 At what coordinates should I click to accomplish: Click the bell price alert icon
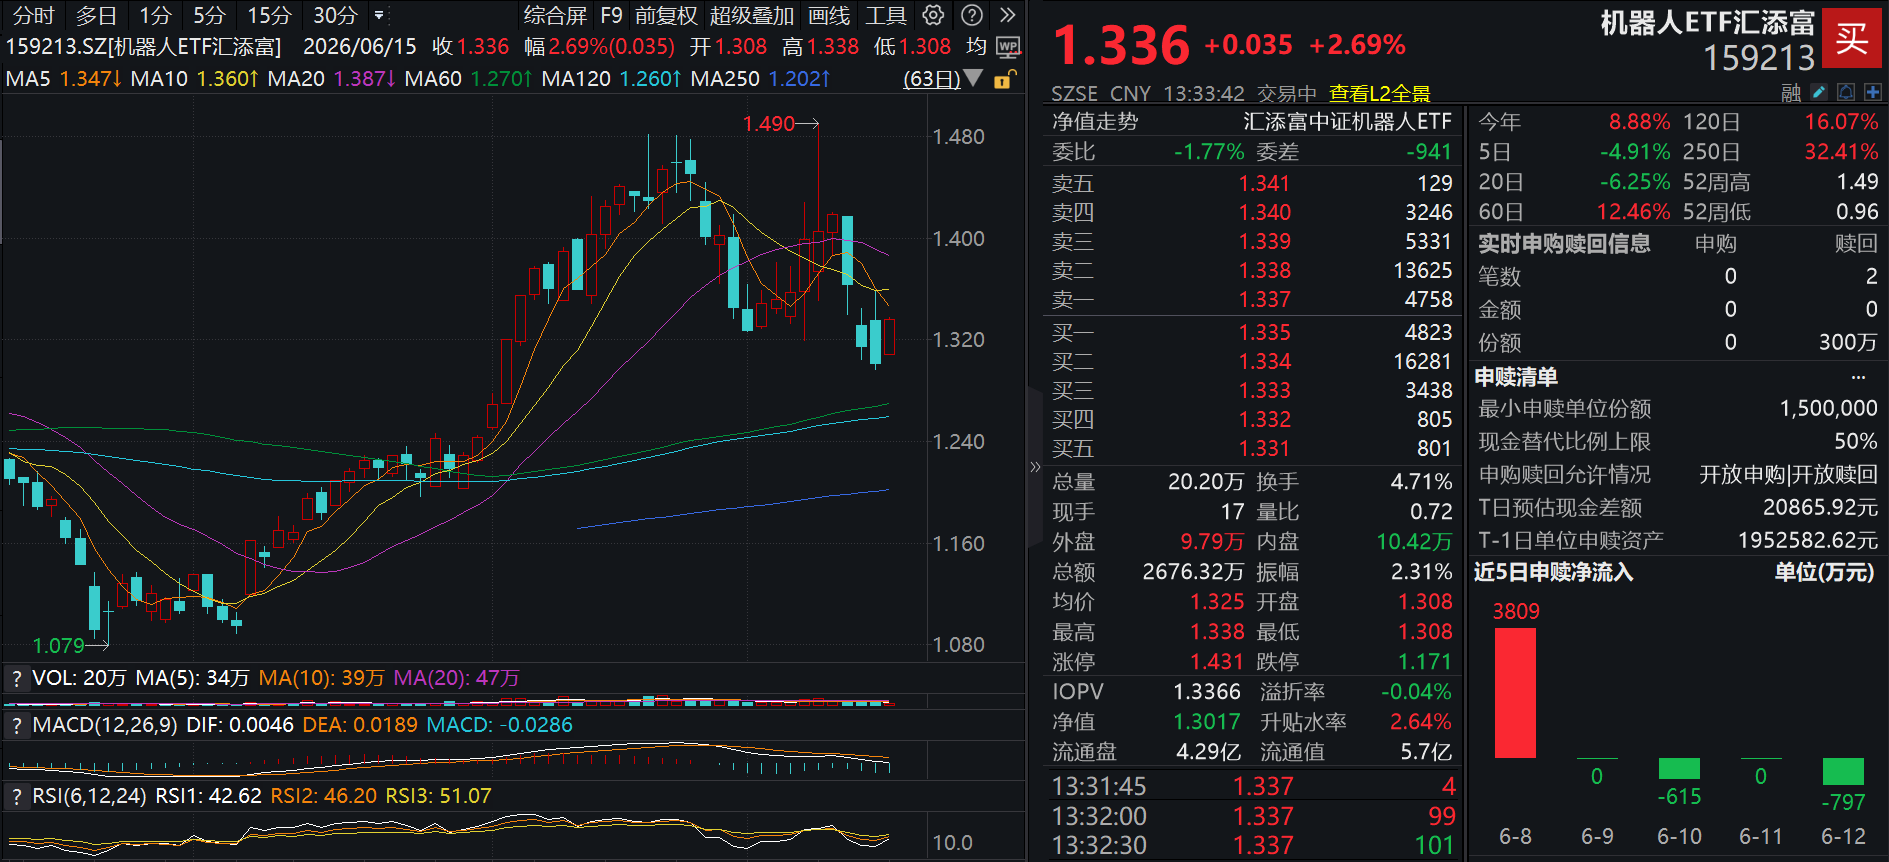pyautogui.click(x=1846, y=92)
